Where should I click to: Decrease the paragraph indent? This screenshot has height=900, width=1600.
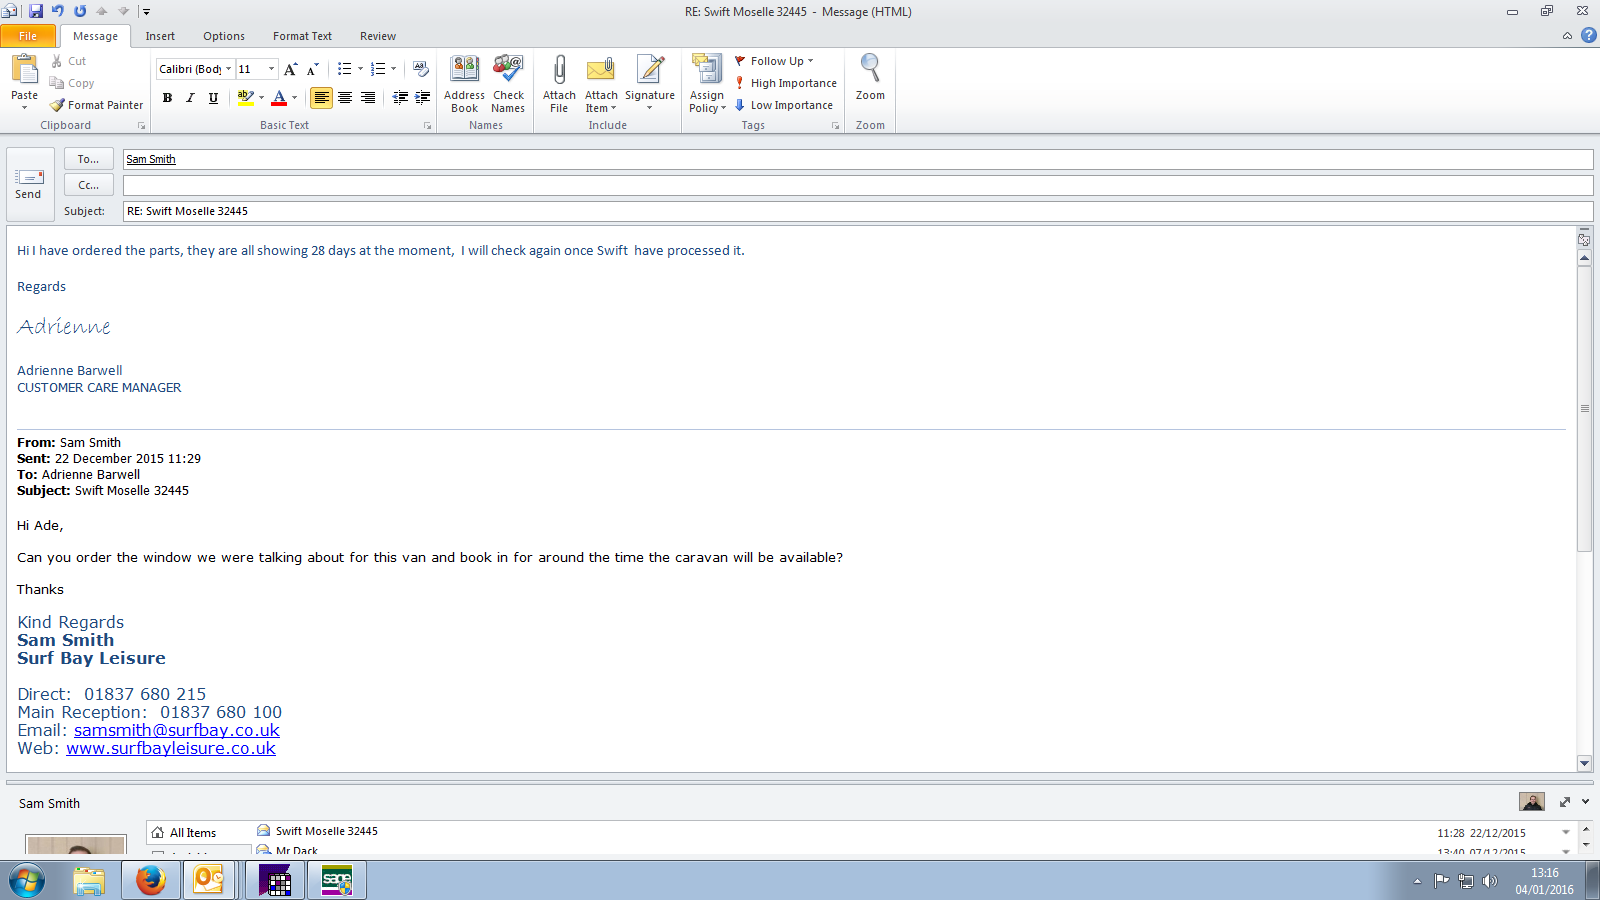[400, 97]
